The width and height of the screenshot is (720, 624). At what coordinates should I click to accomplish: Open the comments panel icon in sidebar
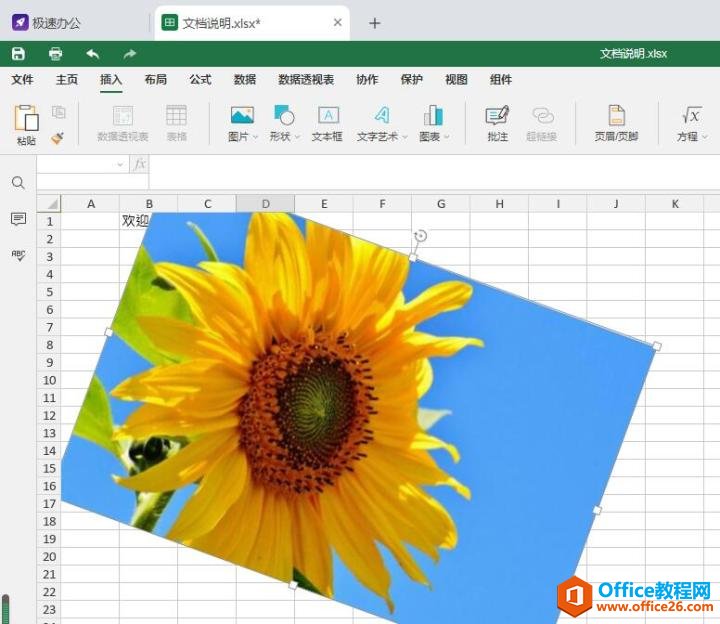click(18, 219)
